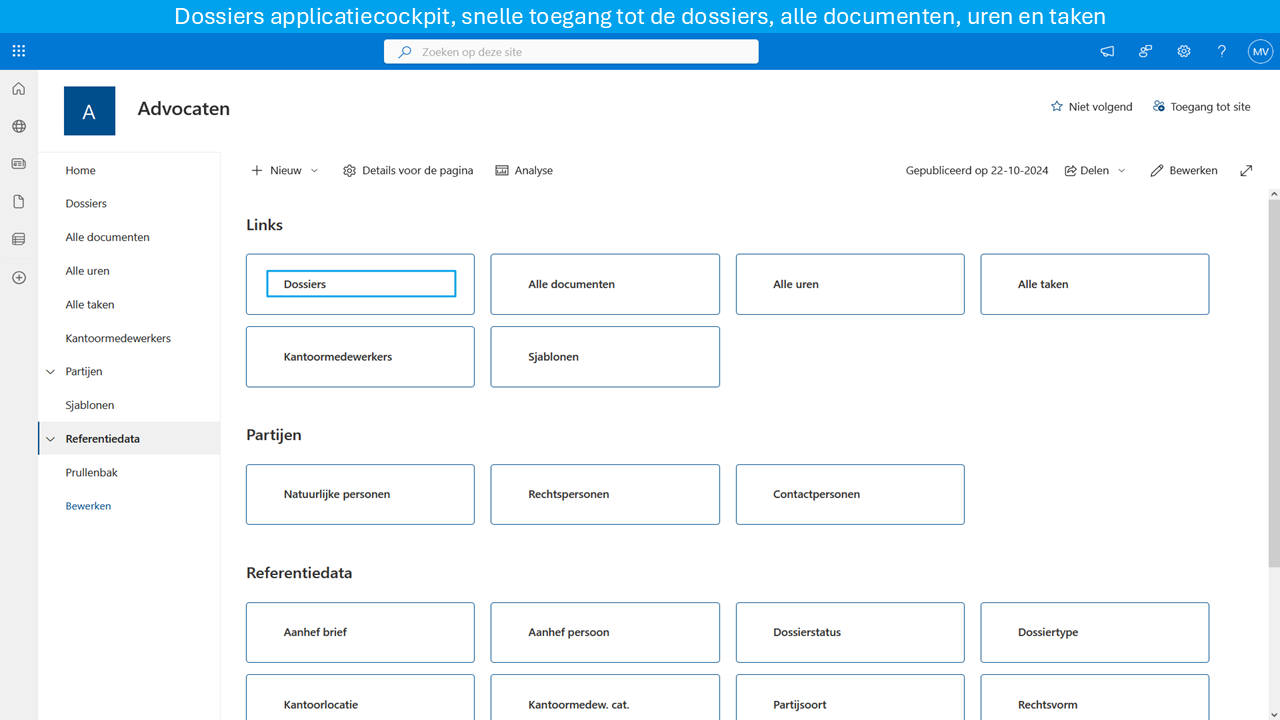Viewport: 1280px width, 720px height.
Task: Open the Delen dropdown
Action: pos(1095,171)
